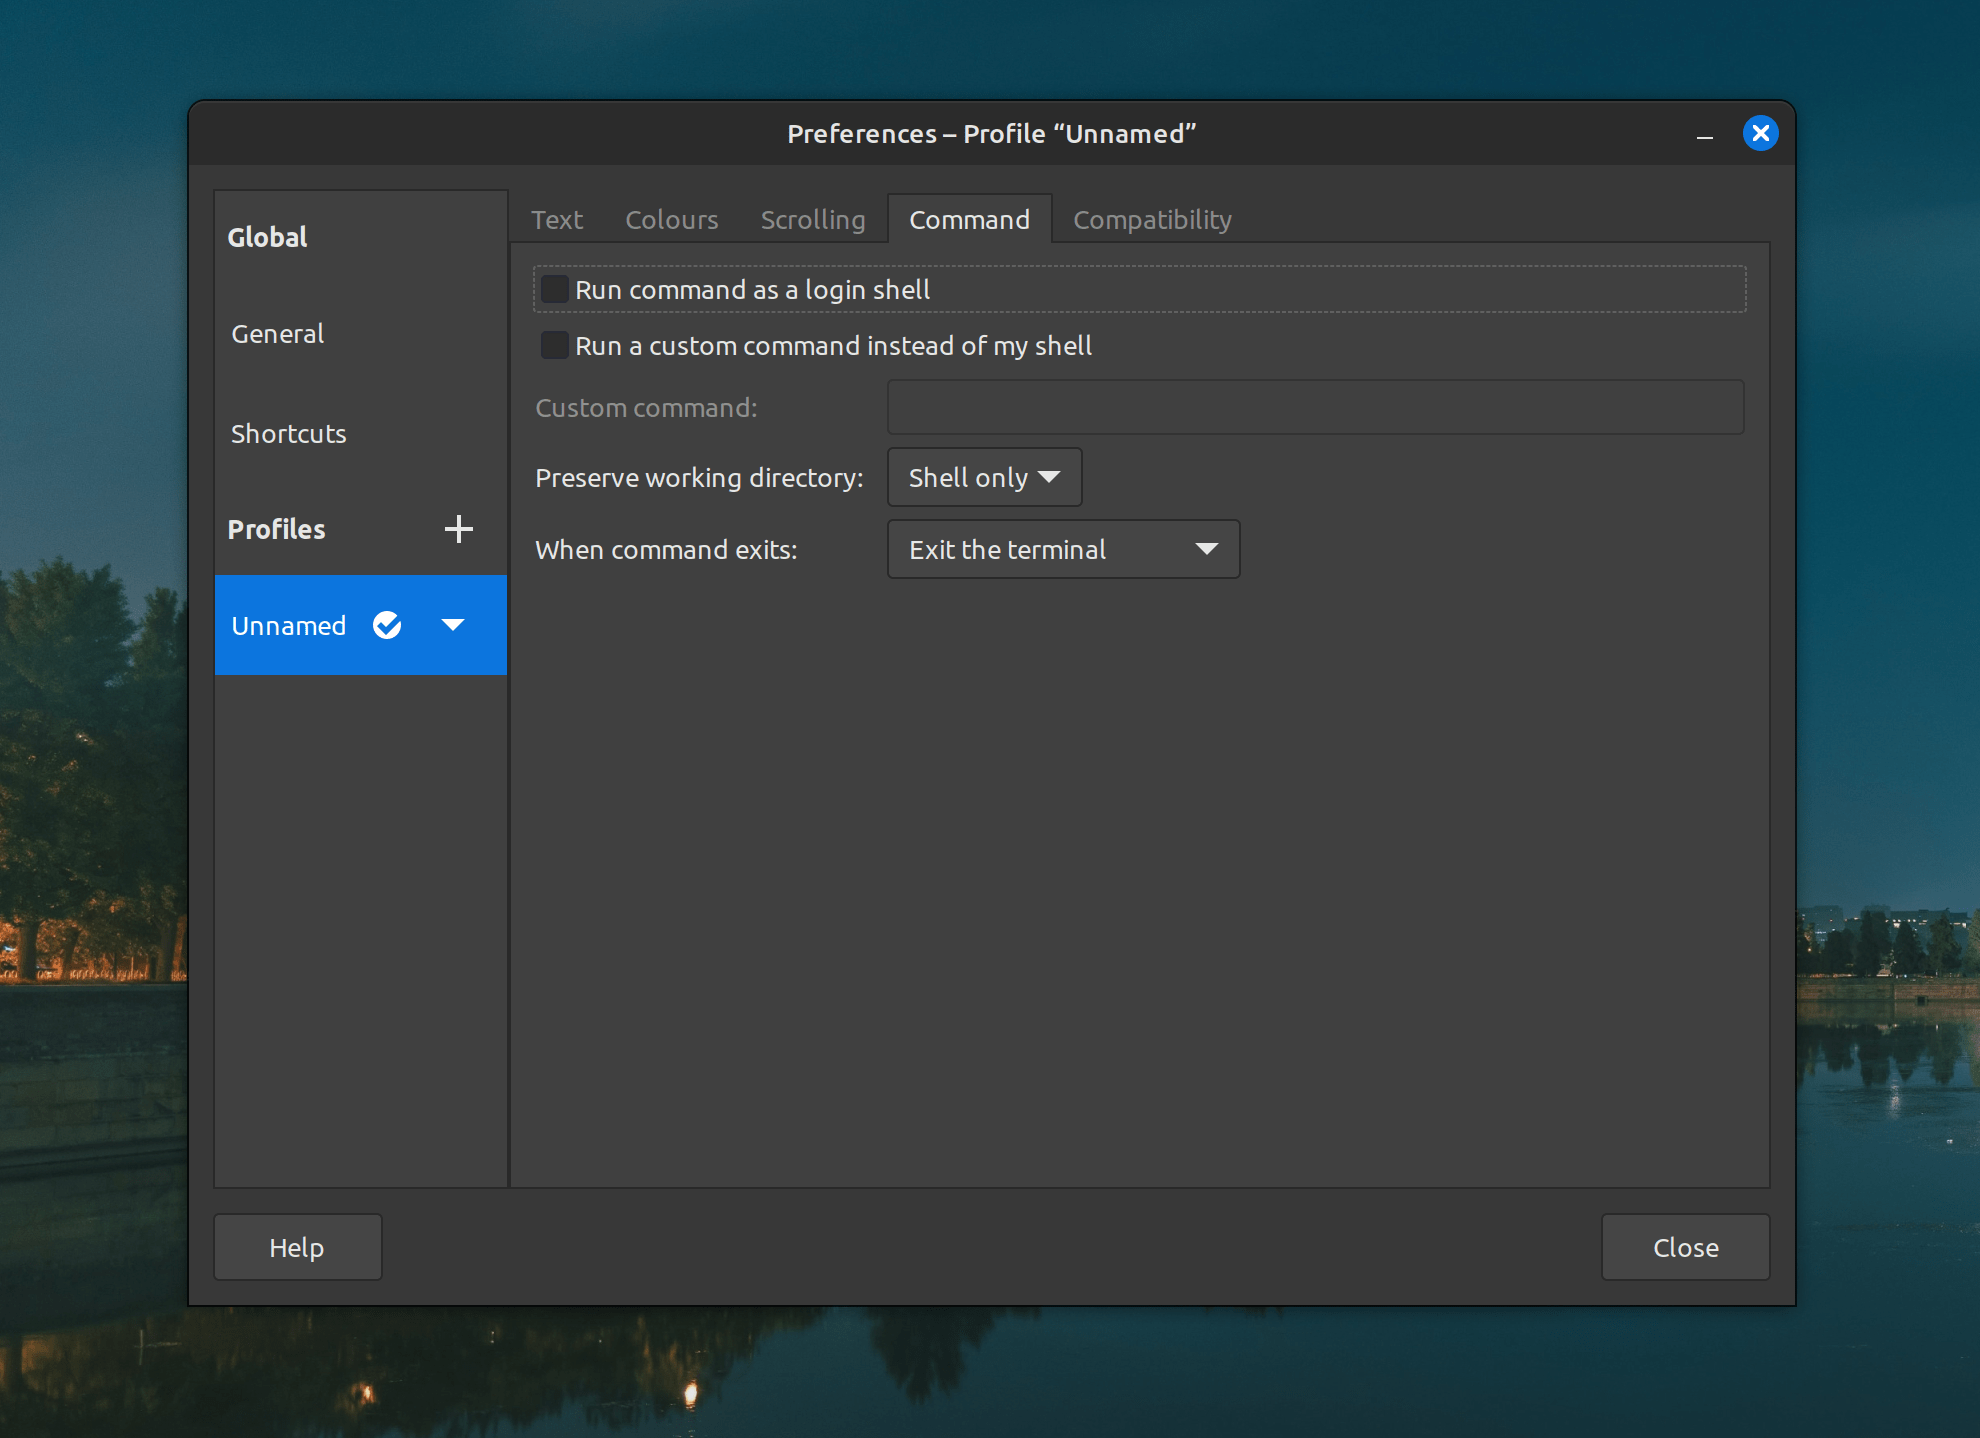Viewport: 1980px width, 1438px height.
Task: Open the Scrolling tab
Action: pos(812,219)
